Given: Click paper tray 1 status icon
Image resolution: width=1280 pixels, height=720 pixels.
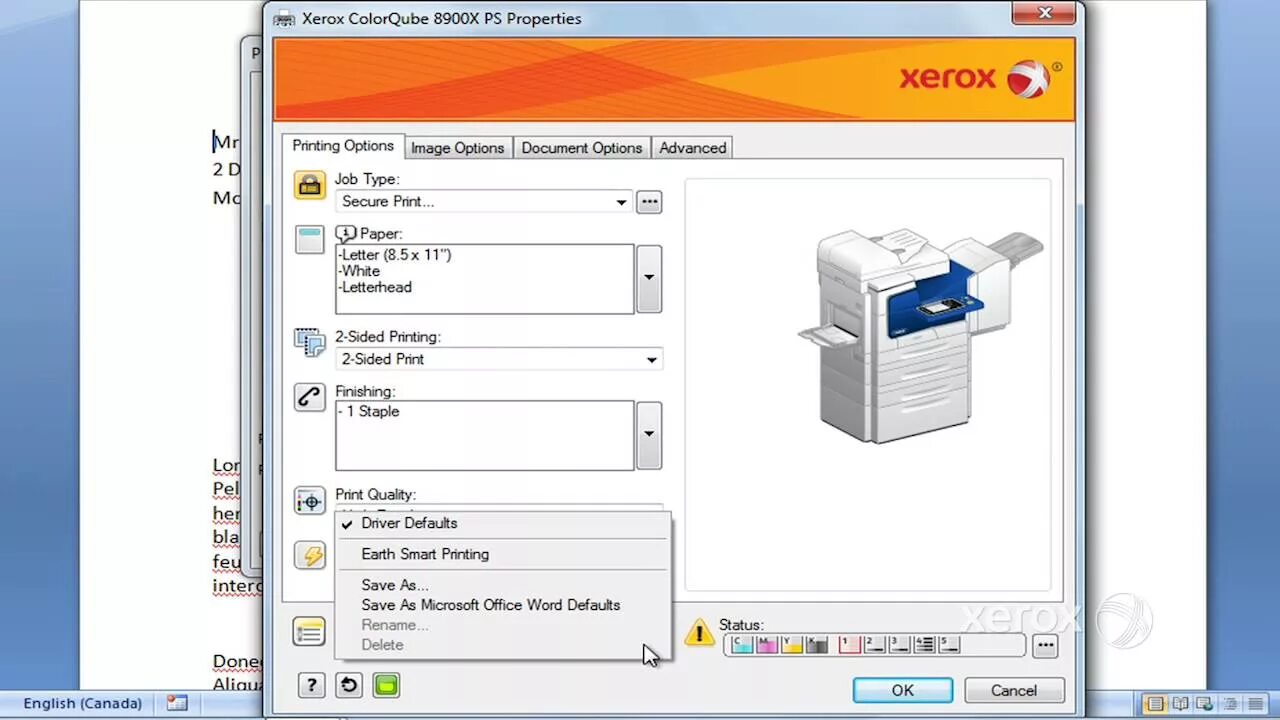Looking at the screenshot, I should 849,645.
